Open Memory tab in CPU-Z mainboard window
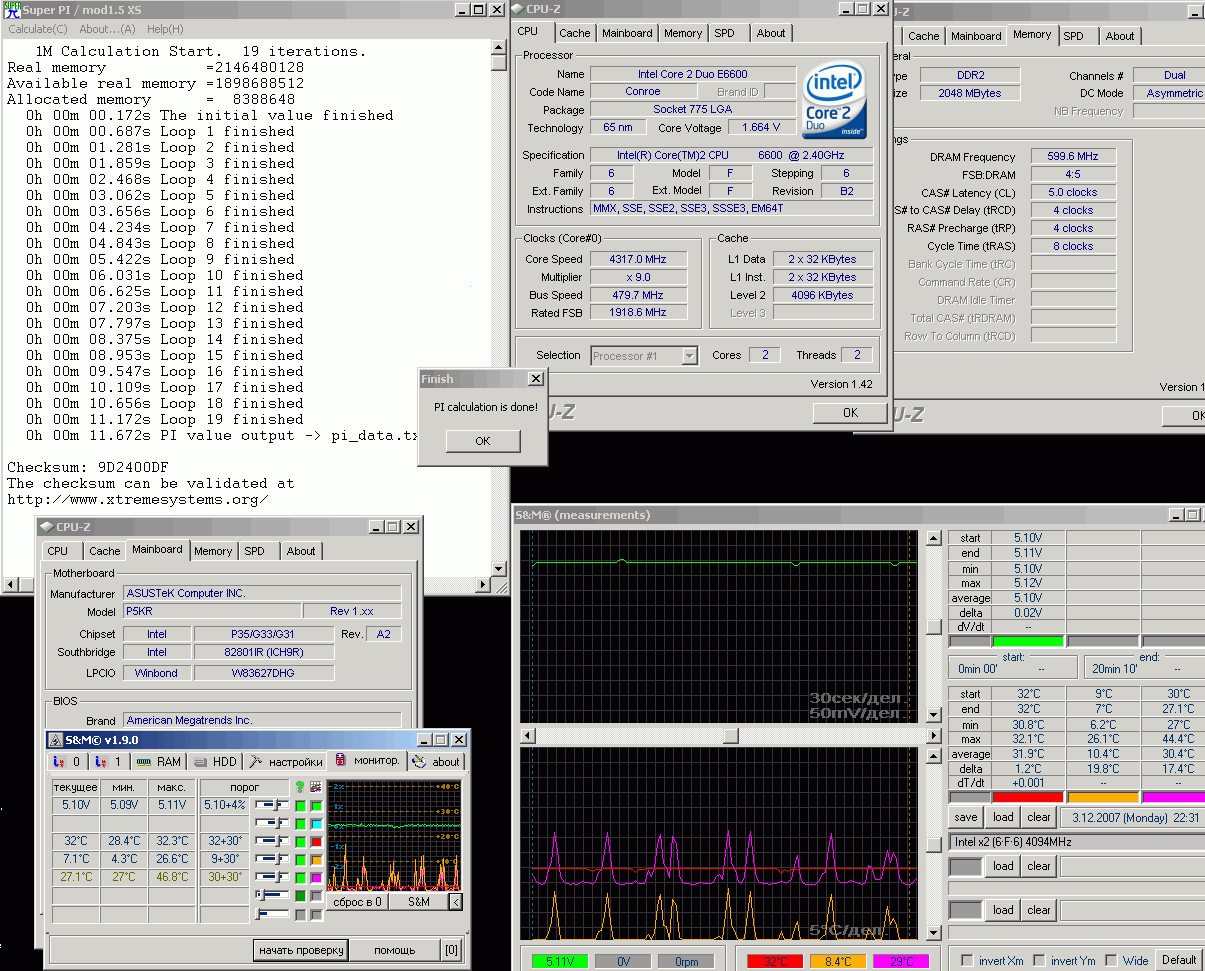This screenshot has width=1205, height=971. pos(213,551)
